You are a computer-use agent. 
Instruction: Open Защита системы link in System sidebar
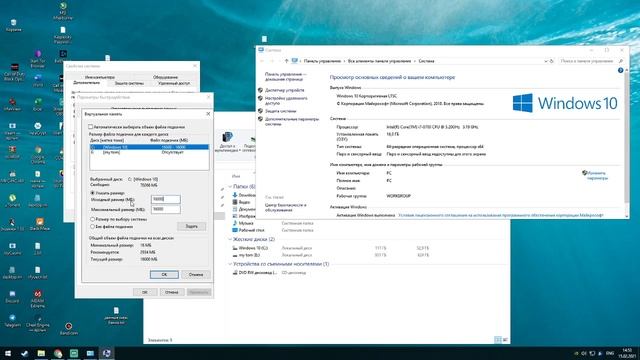[280, 111]
